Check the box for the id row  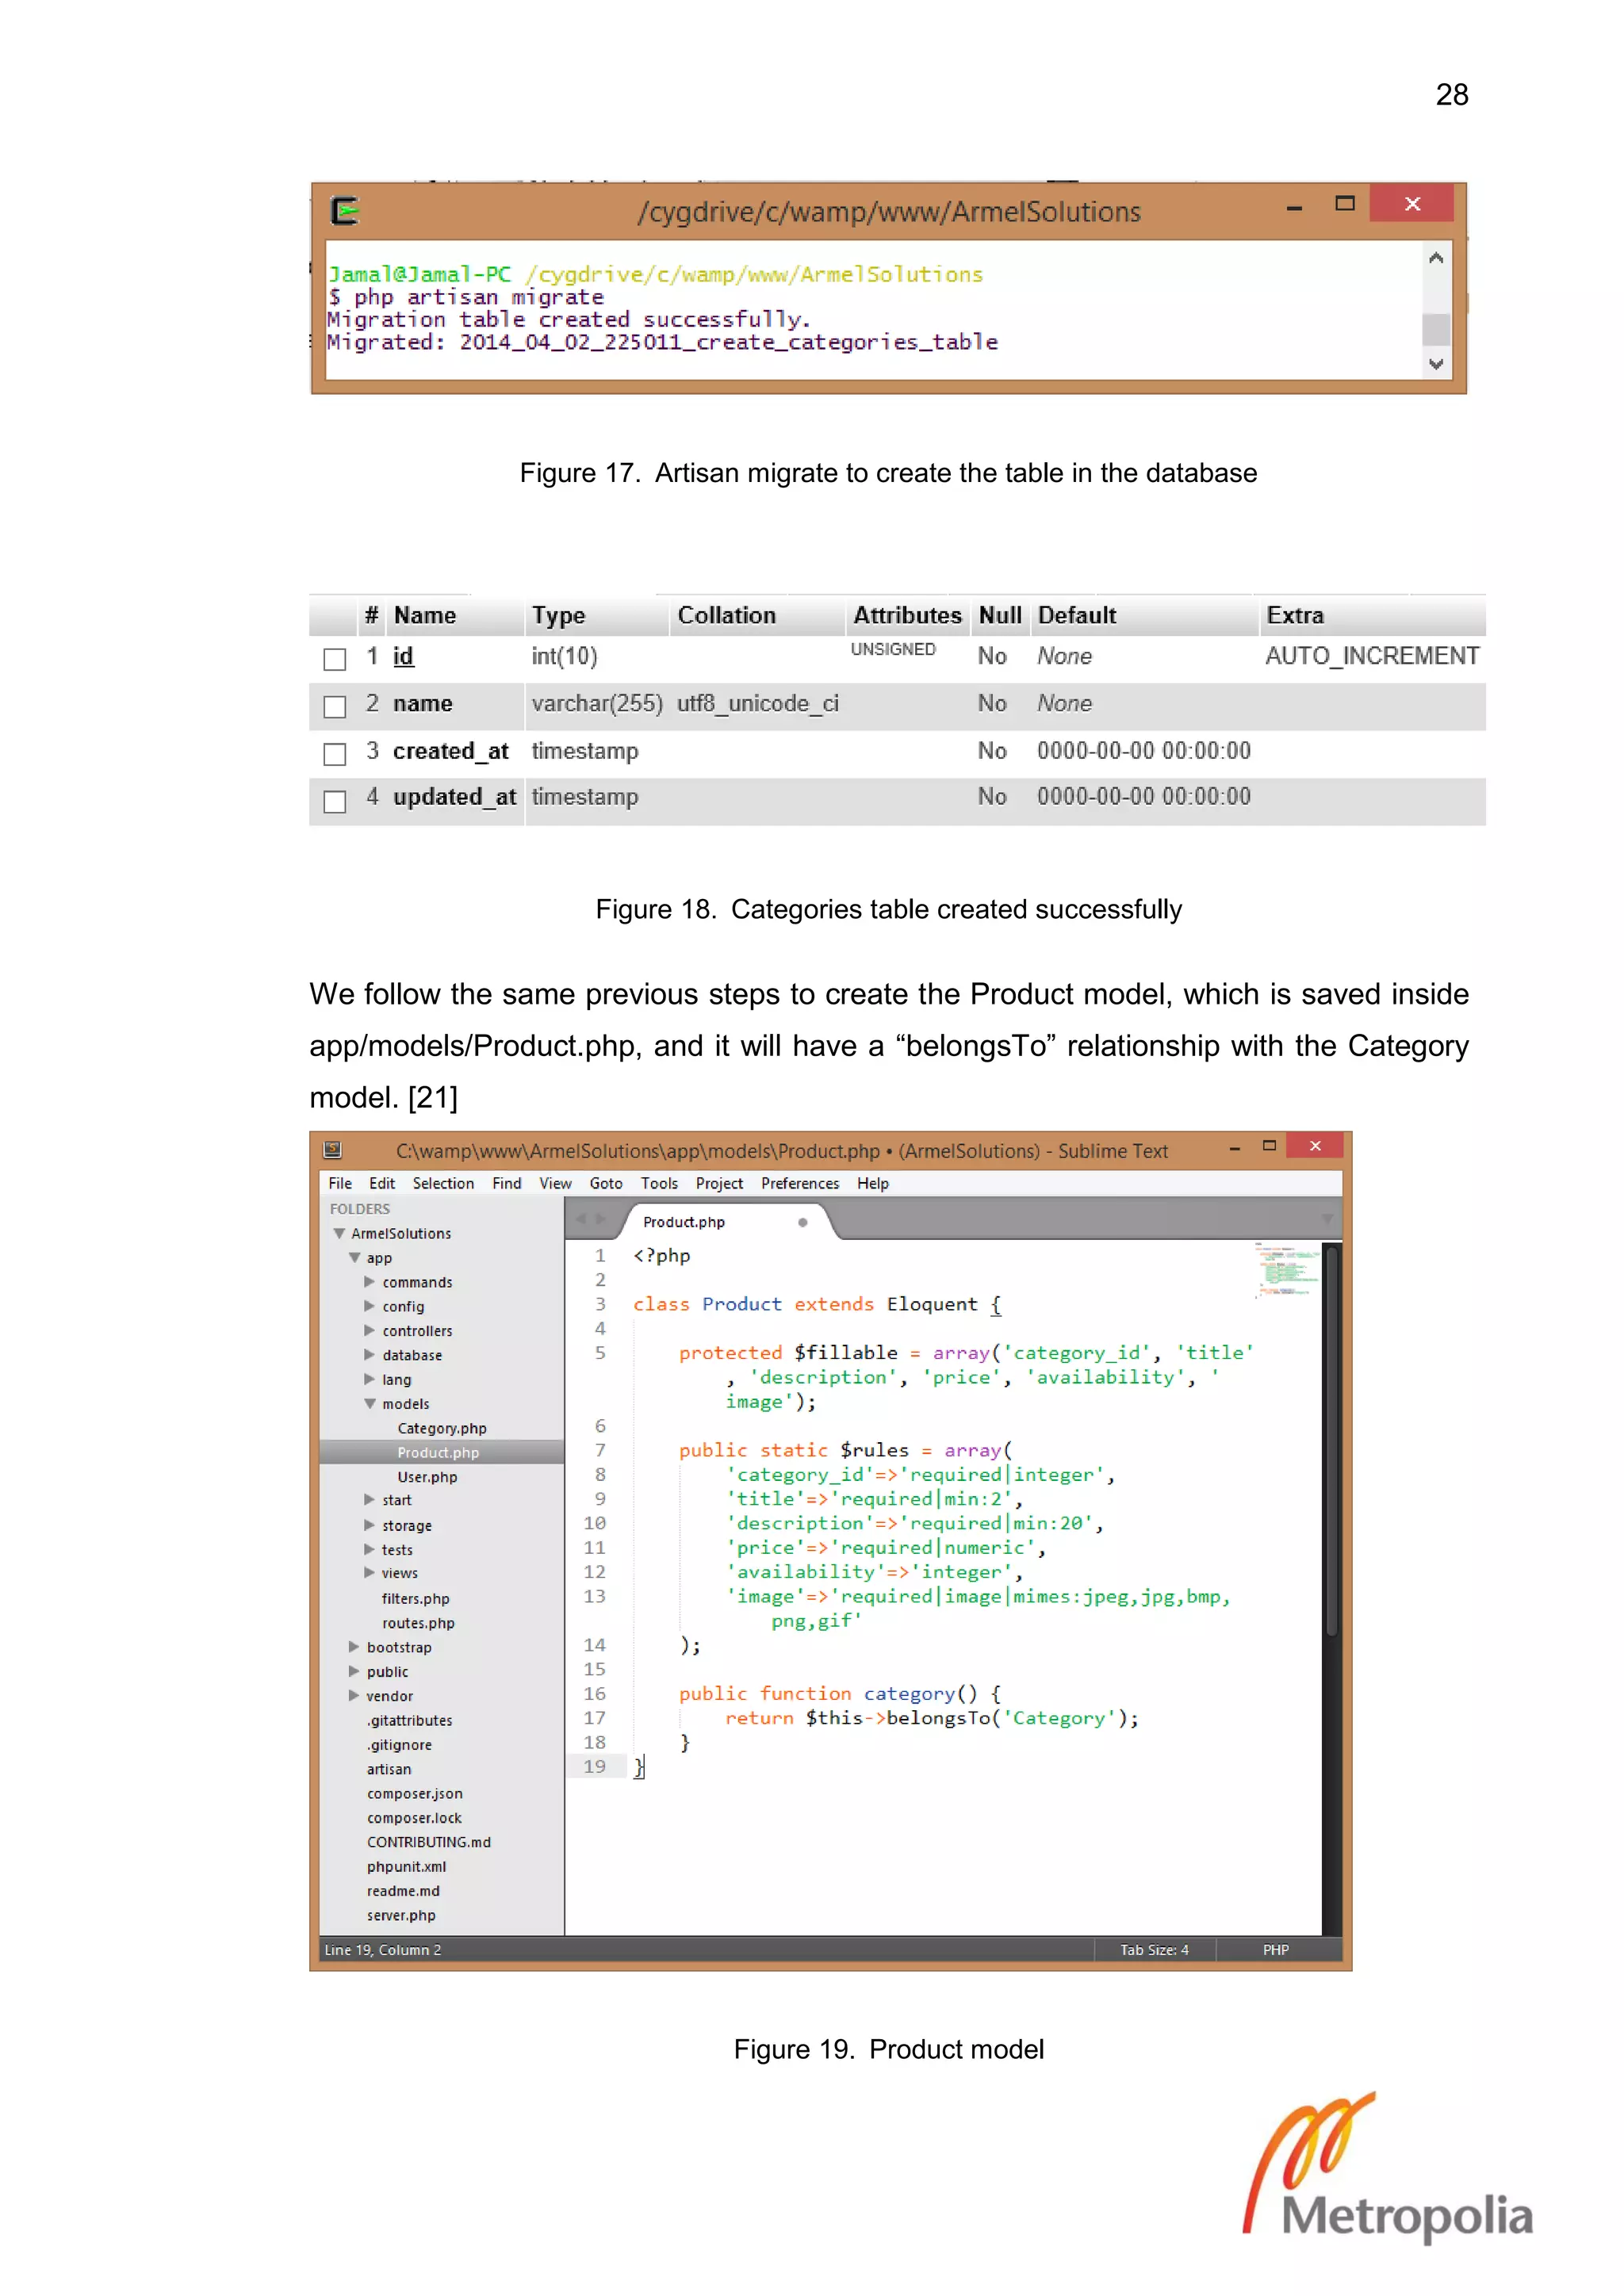[335, 659]
